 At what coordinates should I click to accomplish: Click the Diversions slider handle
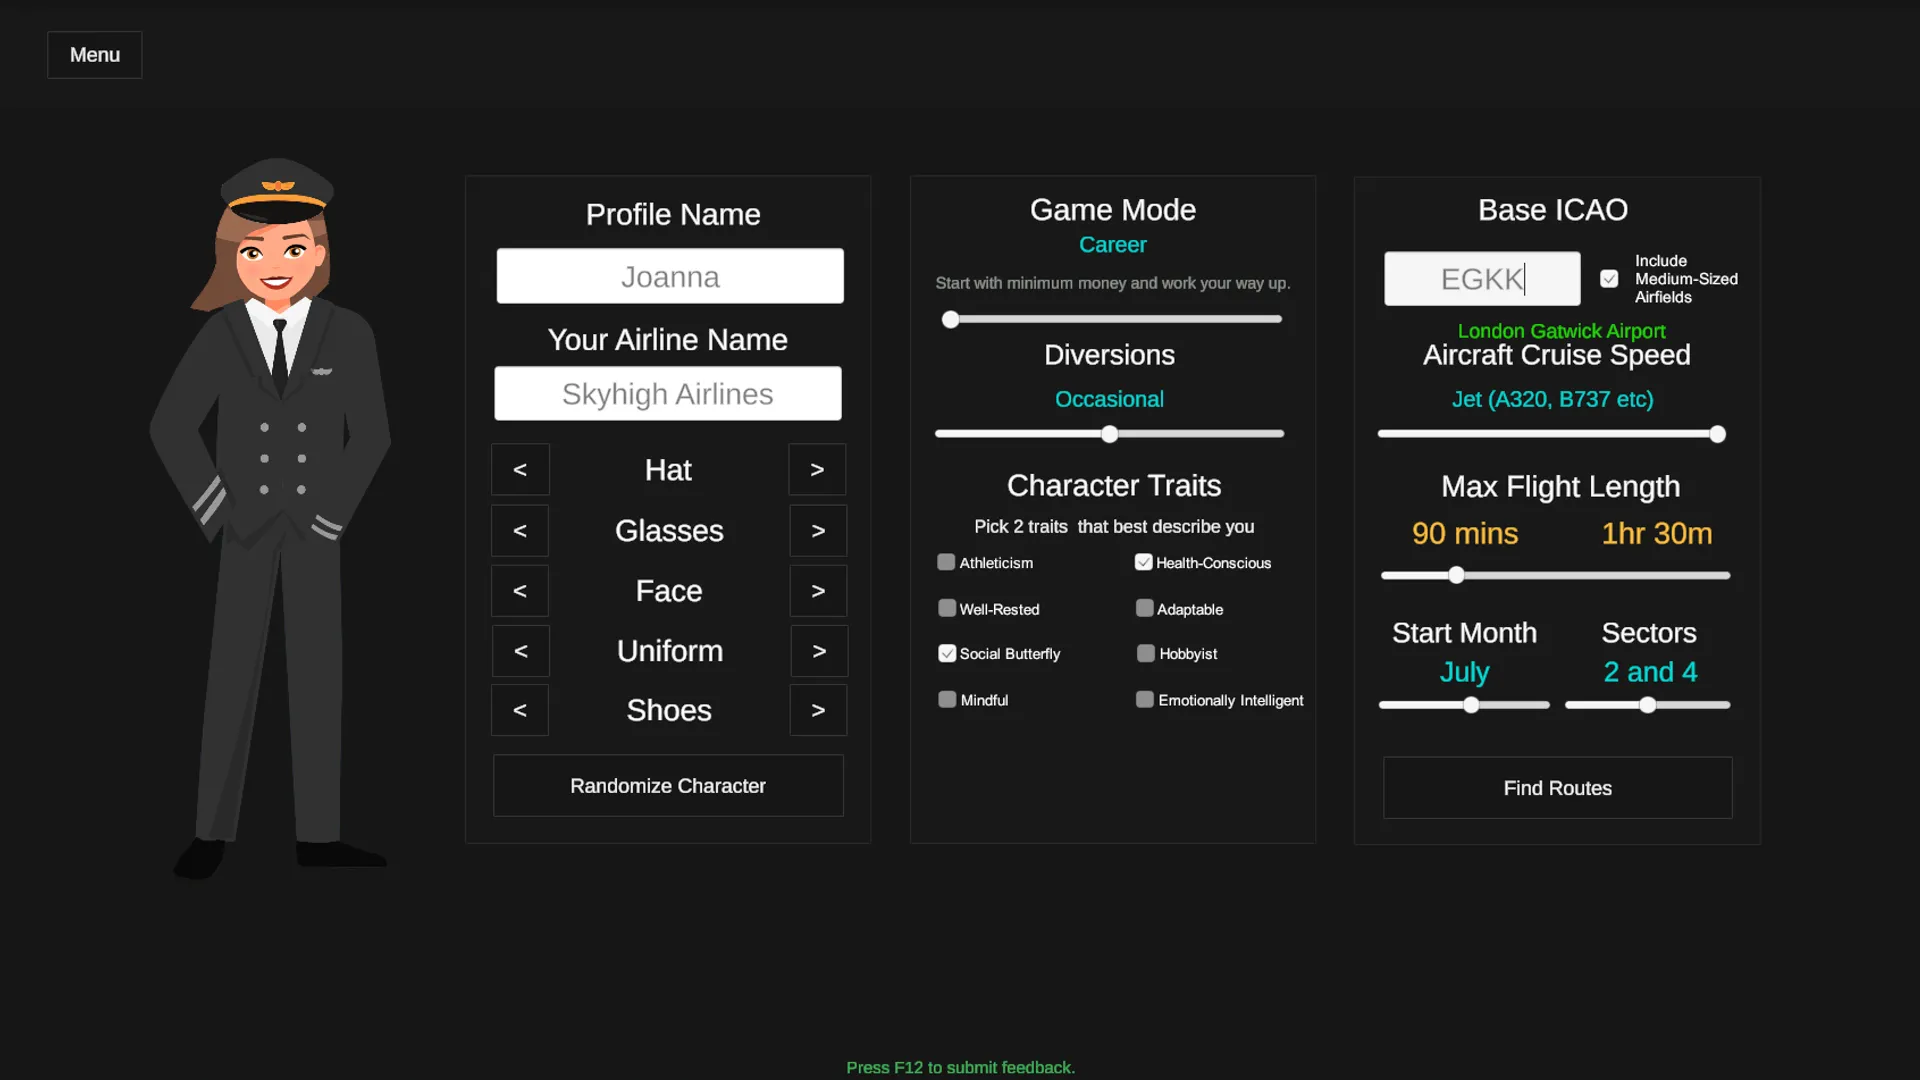1109,434
